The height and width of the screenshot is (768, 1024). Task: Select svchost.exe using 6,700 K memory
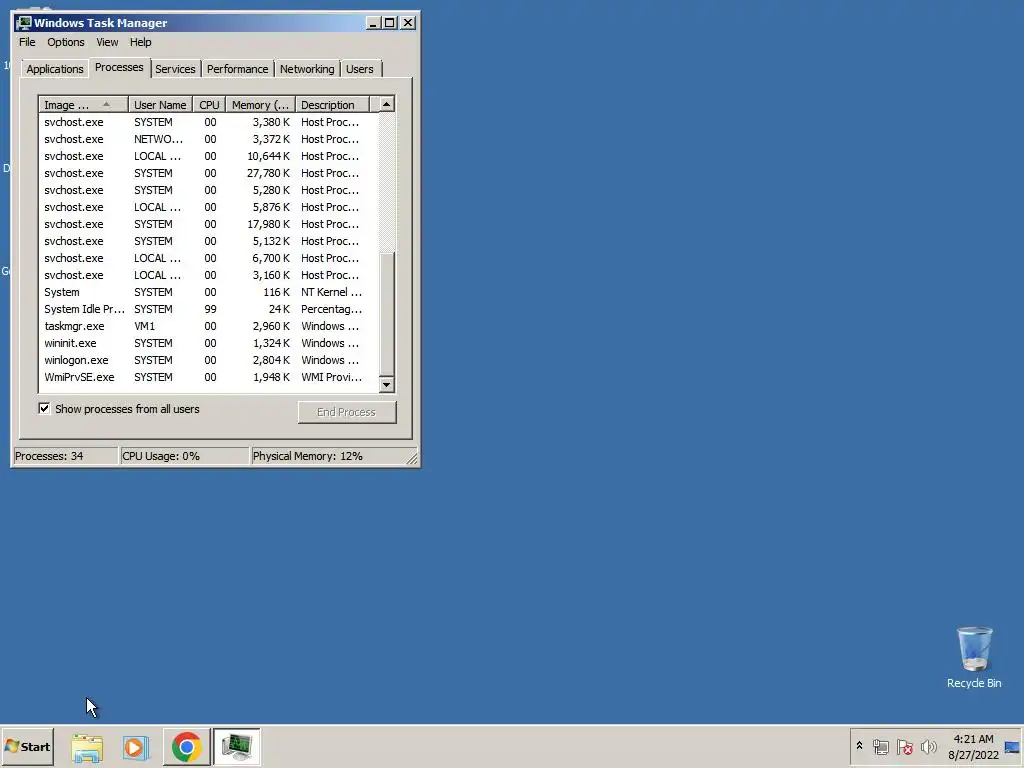tap(208, 258)
